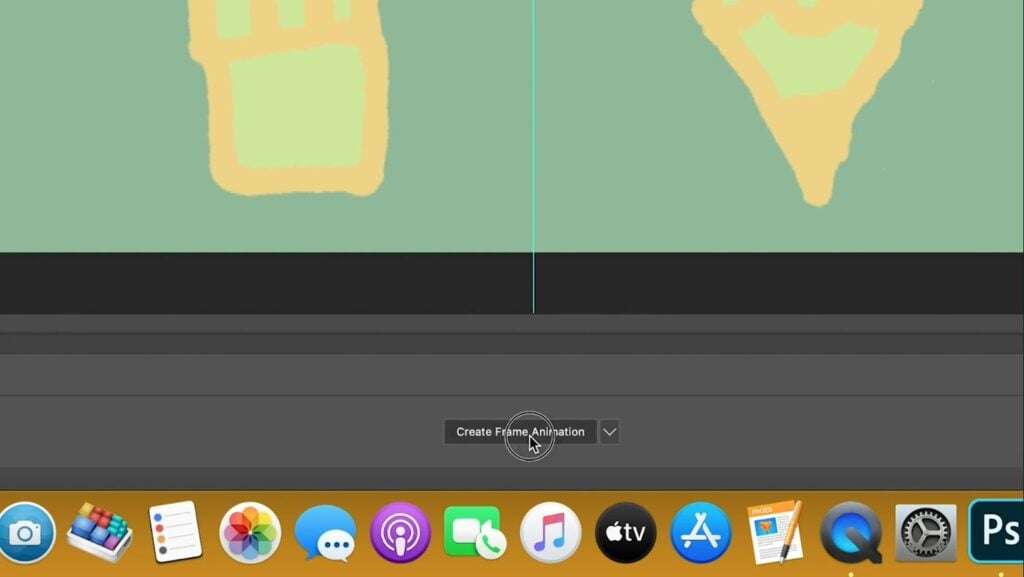Open QuickTime Player in the dock
This screenshot has width=1024, height=577.
(x=851, y=532)
